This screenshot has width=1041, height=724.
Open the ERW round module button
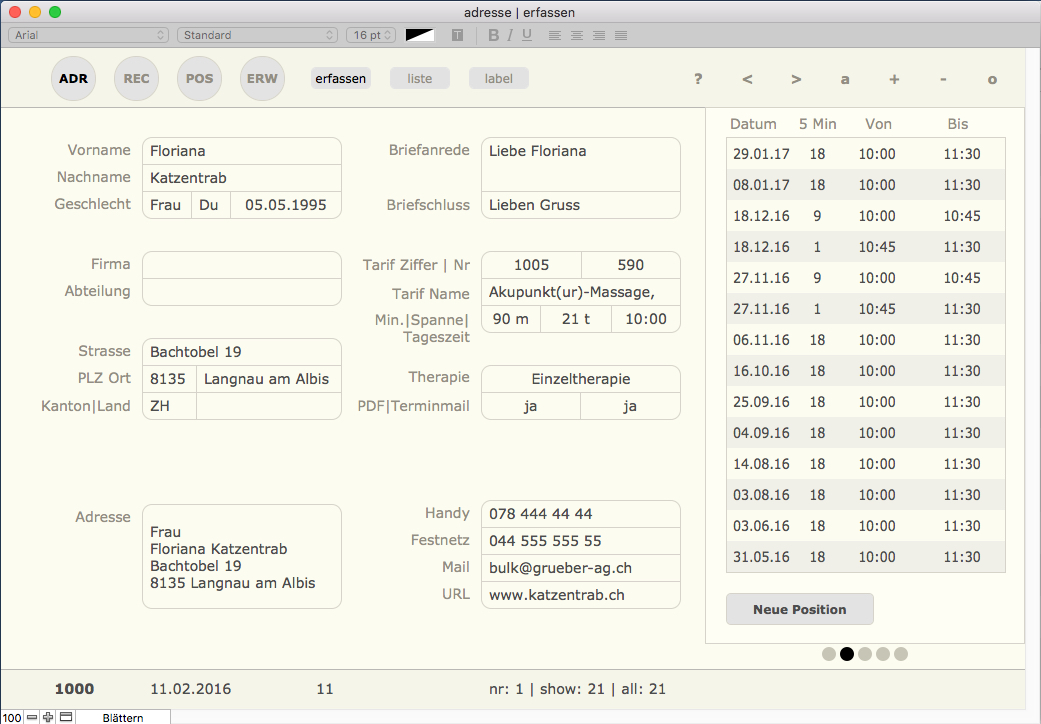(262, 79)
